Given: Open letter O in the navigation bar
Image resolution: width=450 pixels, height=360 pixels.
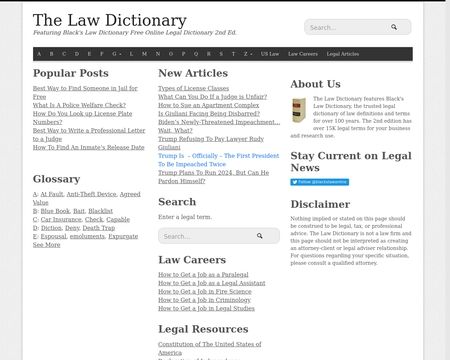Looking at the screenshot, I should point(171,54).
